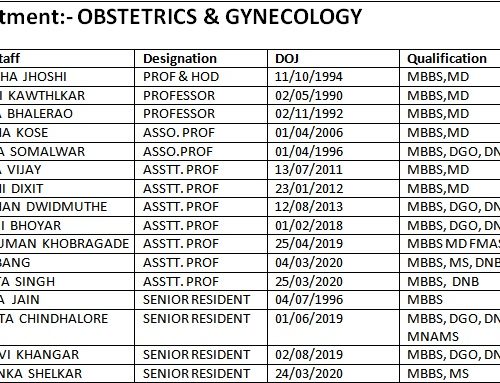Image resolution: width=500 pixels, height=383 pixels.
Task: Select qualification cell MBBS, DNB
Action: point(450,282)
